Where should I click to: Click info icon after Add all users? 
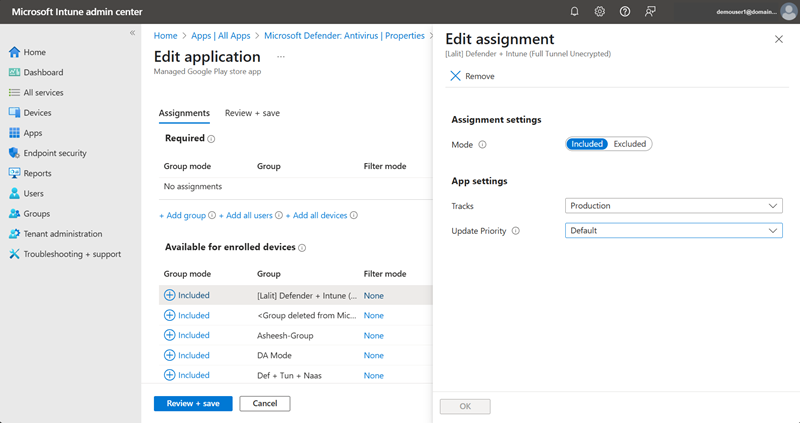[279, 215]
